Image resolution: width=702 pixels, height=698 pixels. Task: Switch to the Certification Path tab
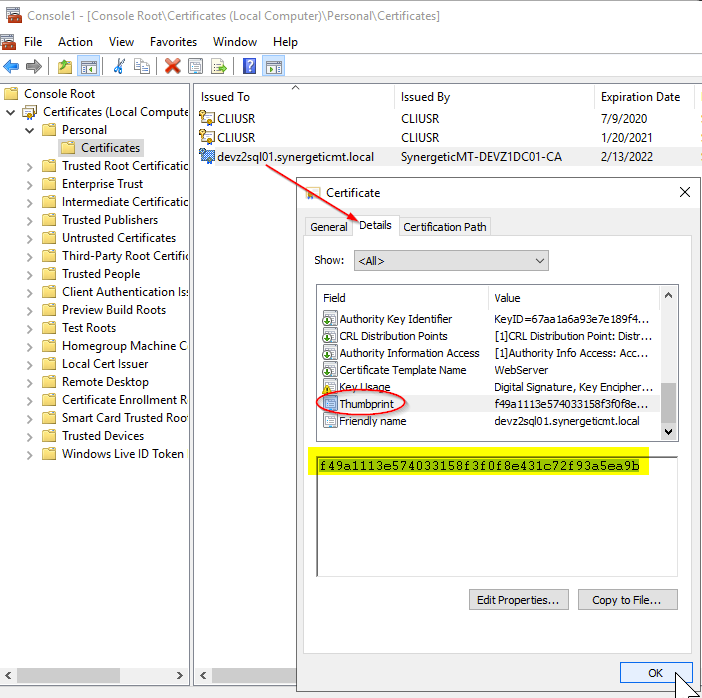click(445, 227)
